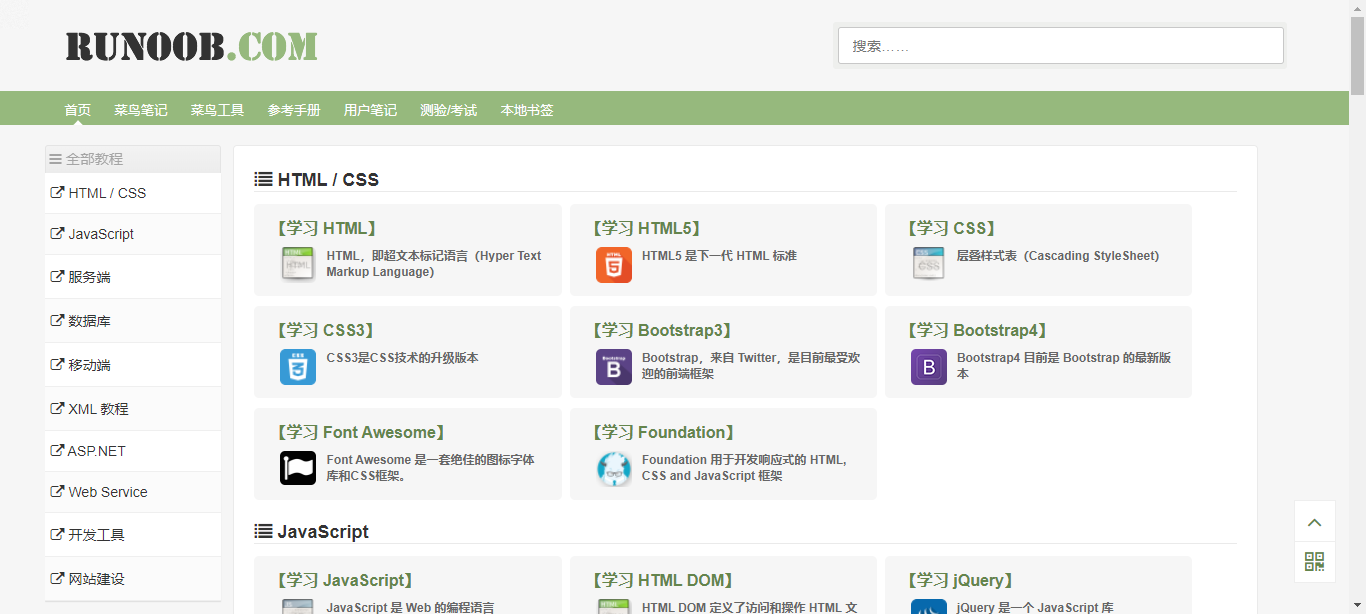
Task: Click external-link icon beside XML 教程
Action: (x=57, y=409)
